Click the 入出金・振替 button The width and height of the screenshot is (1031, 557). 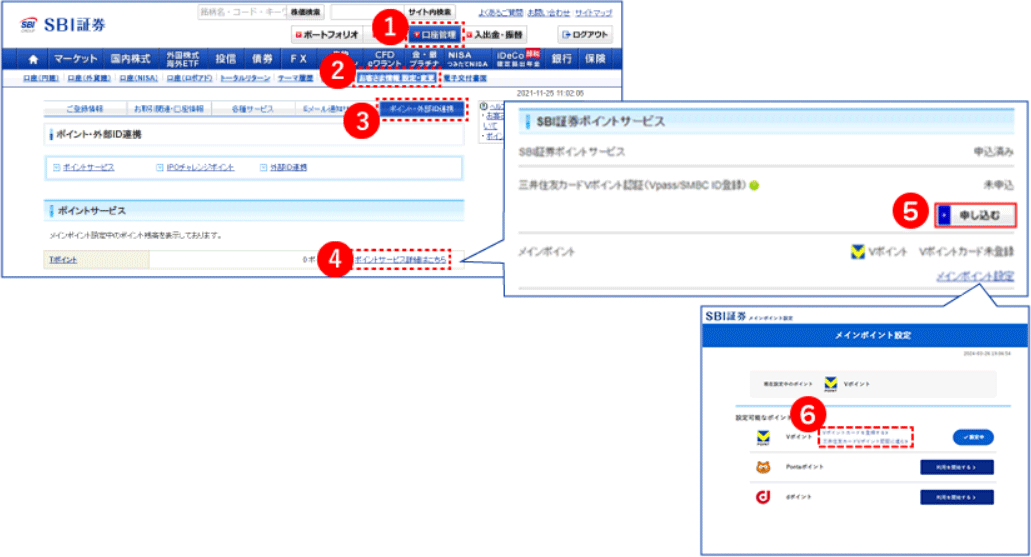[x=495, y=34]
